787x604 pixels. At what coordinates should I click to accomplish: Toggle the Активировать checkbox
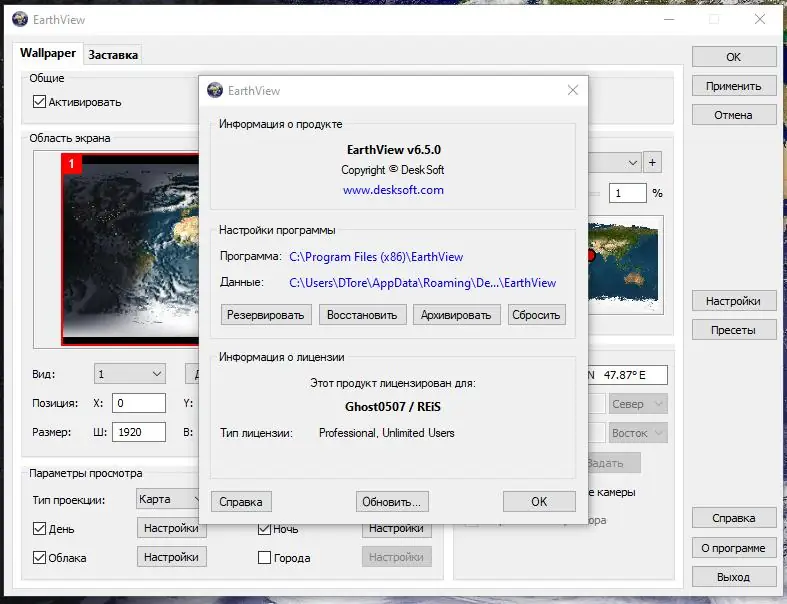39,102
